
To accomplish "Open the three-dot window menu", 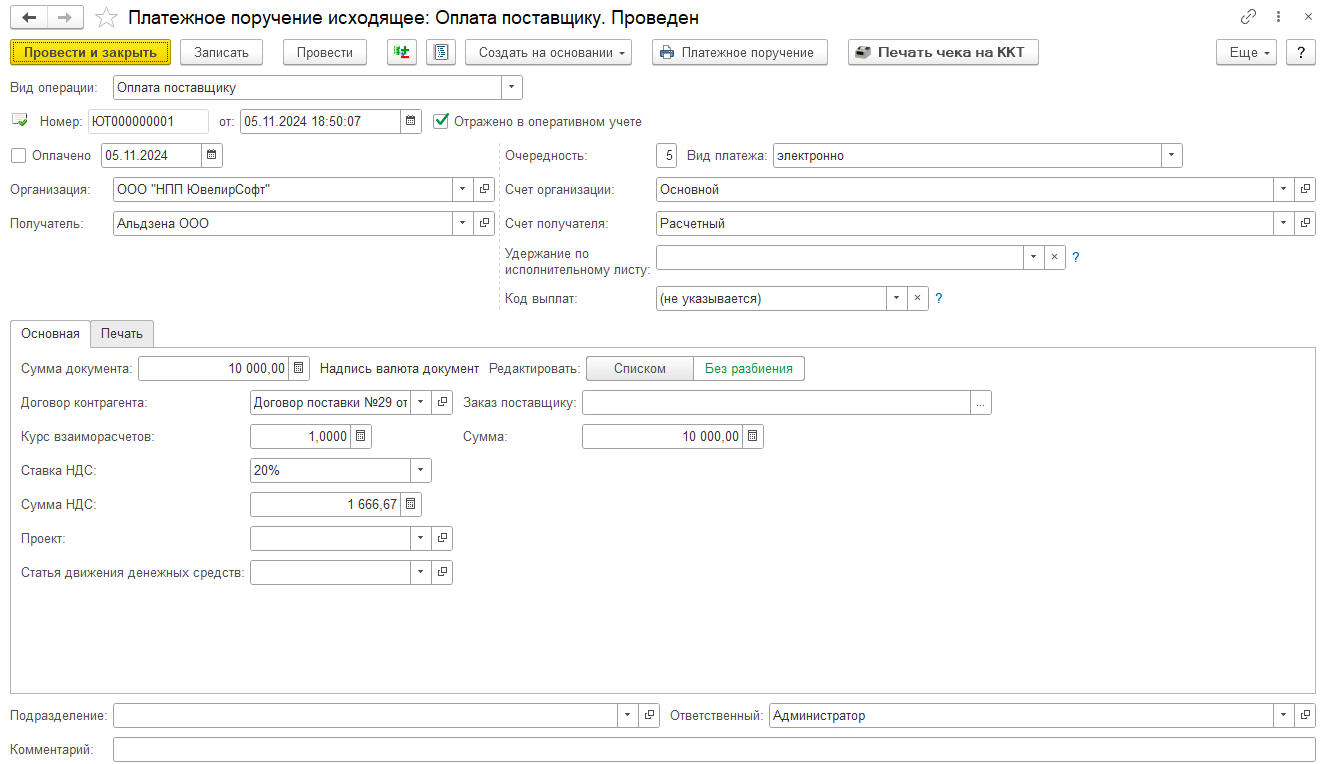I will (1279, 17).
